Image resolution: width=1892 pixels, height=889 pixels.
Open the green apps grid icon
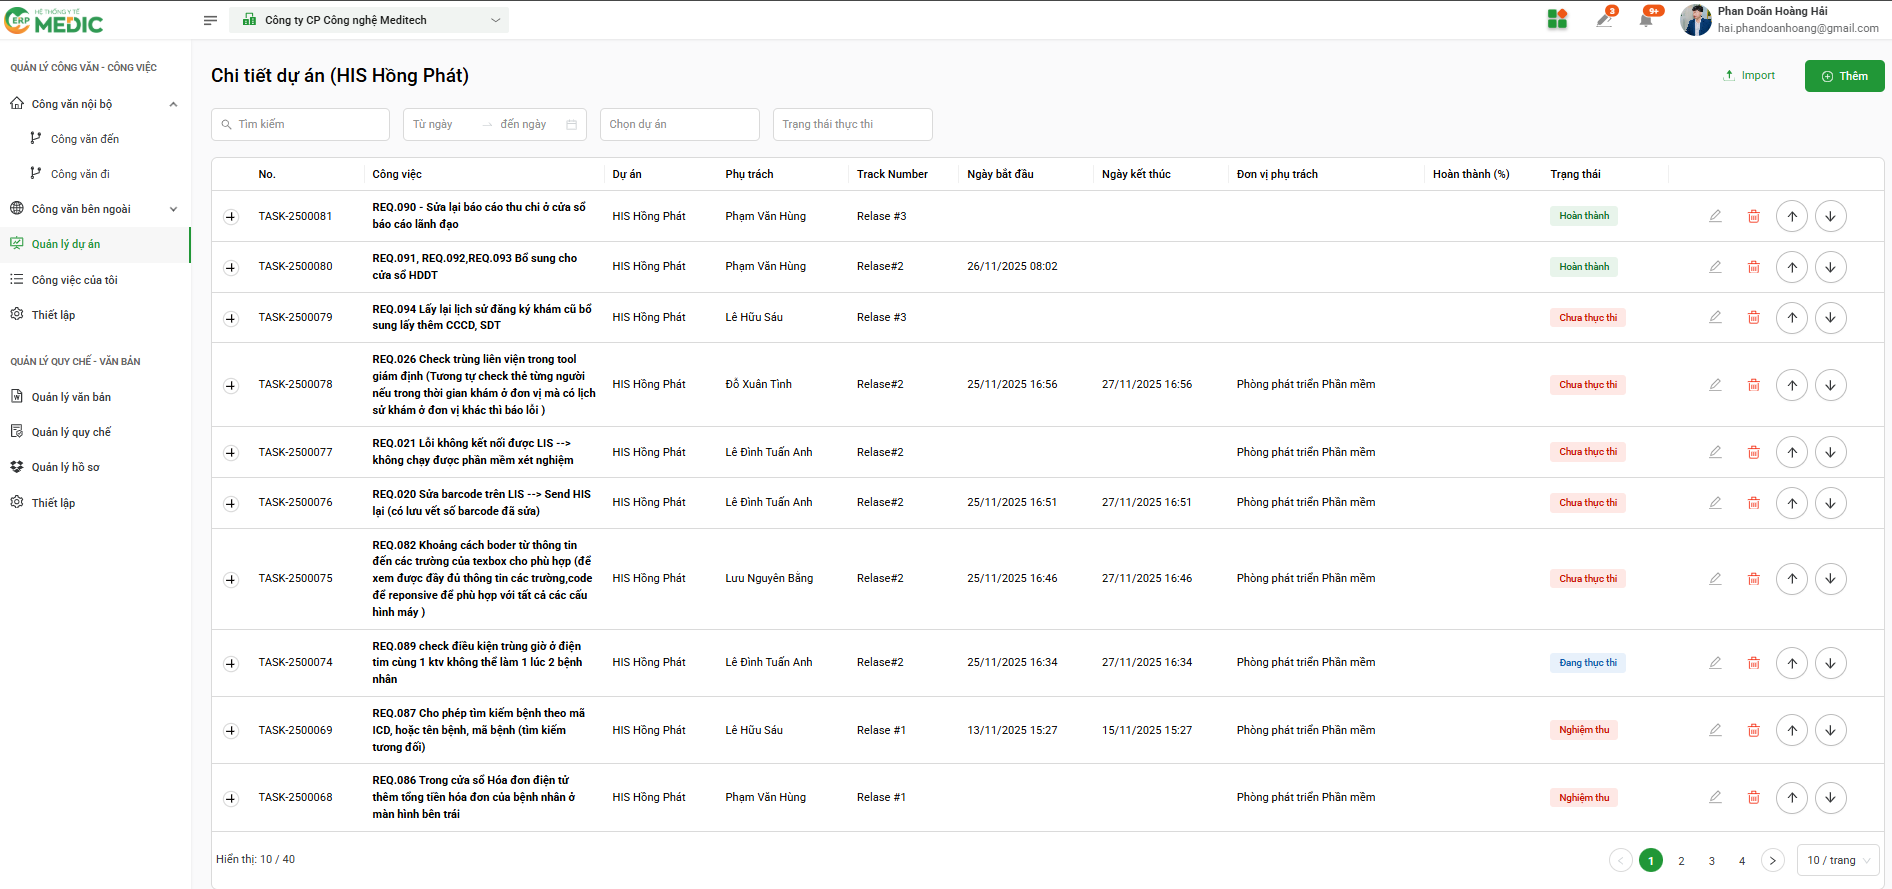(1557, 20)
